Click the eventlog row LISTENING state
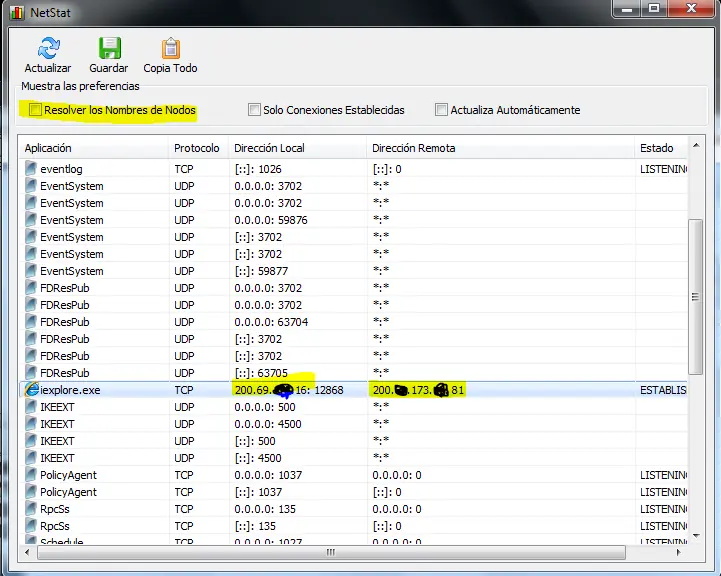The image size is (721, 576). click(x=663, y=169)
